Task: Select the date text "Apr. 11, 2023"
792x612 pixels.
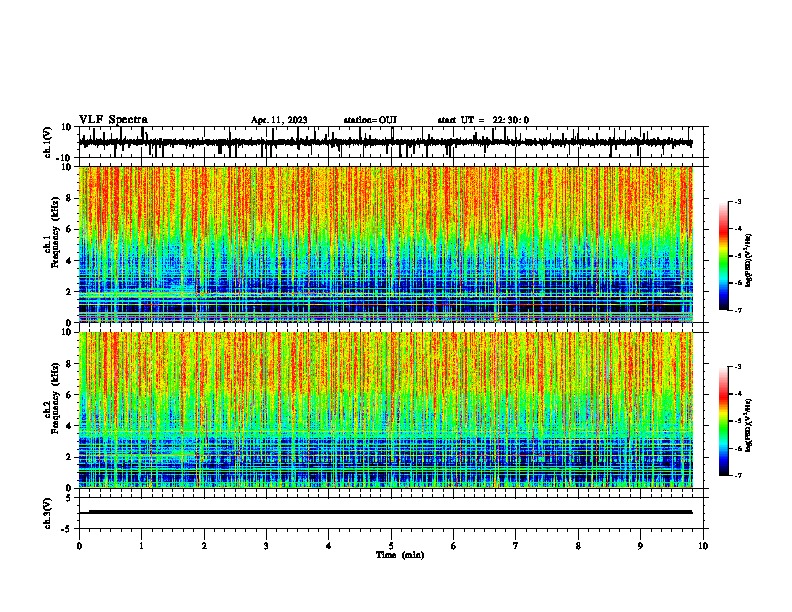Action: pos(279,120)
